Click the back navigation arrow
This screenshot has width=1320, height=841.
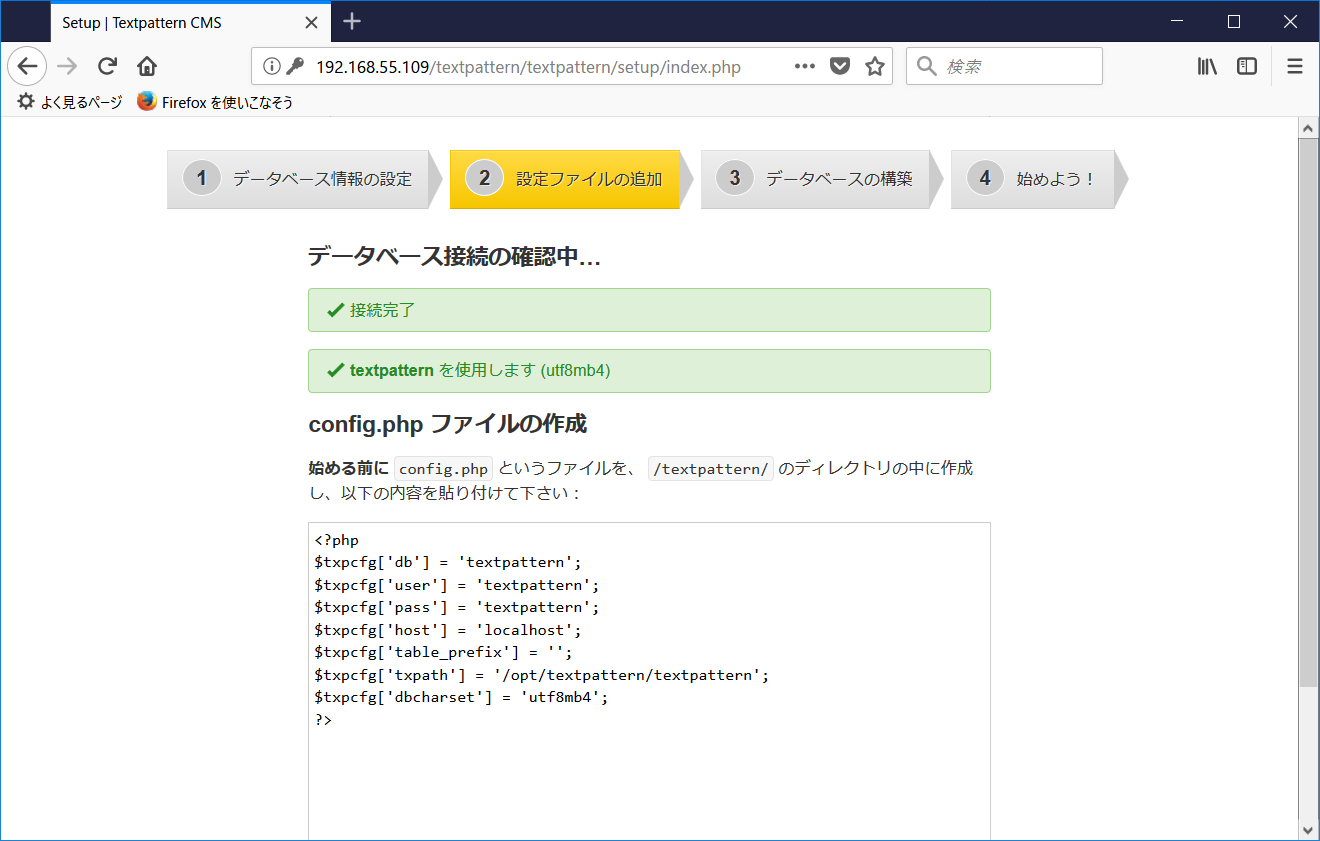pos(27,66)
